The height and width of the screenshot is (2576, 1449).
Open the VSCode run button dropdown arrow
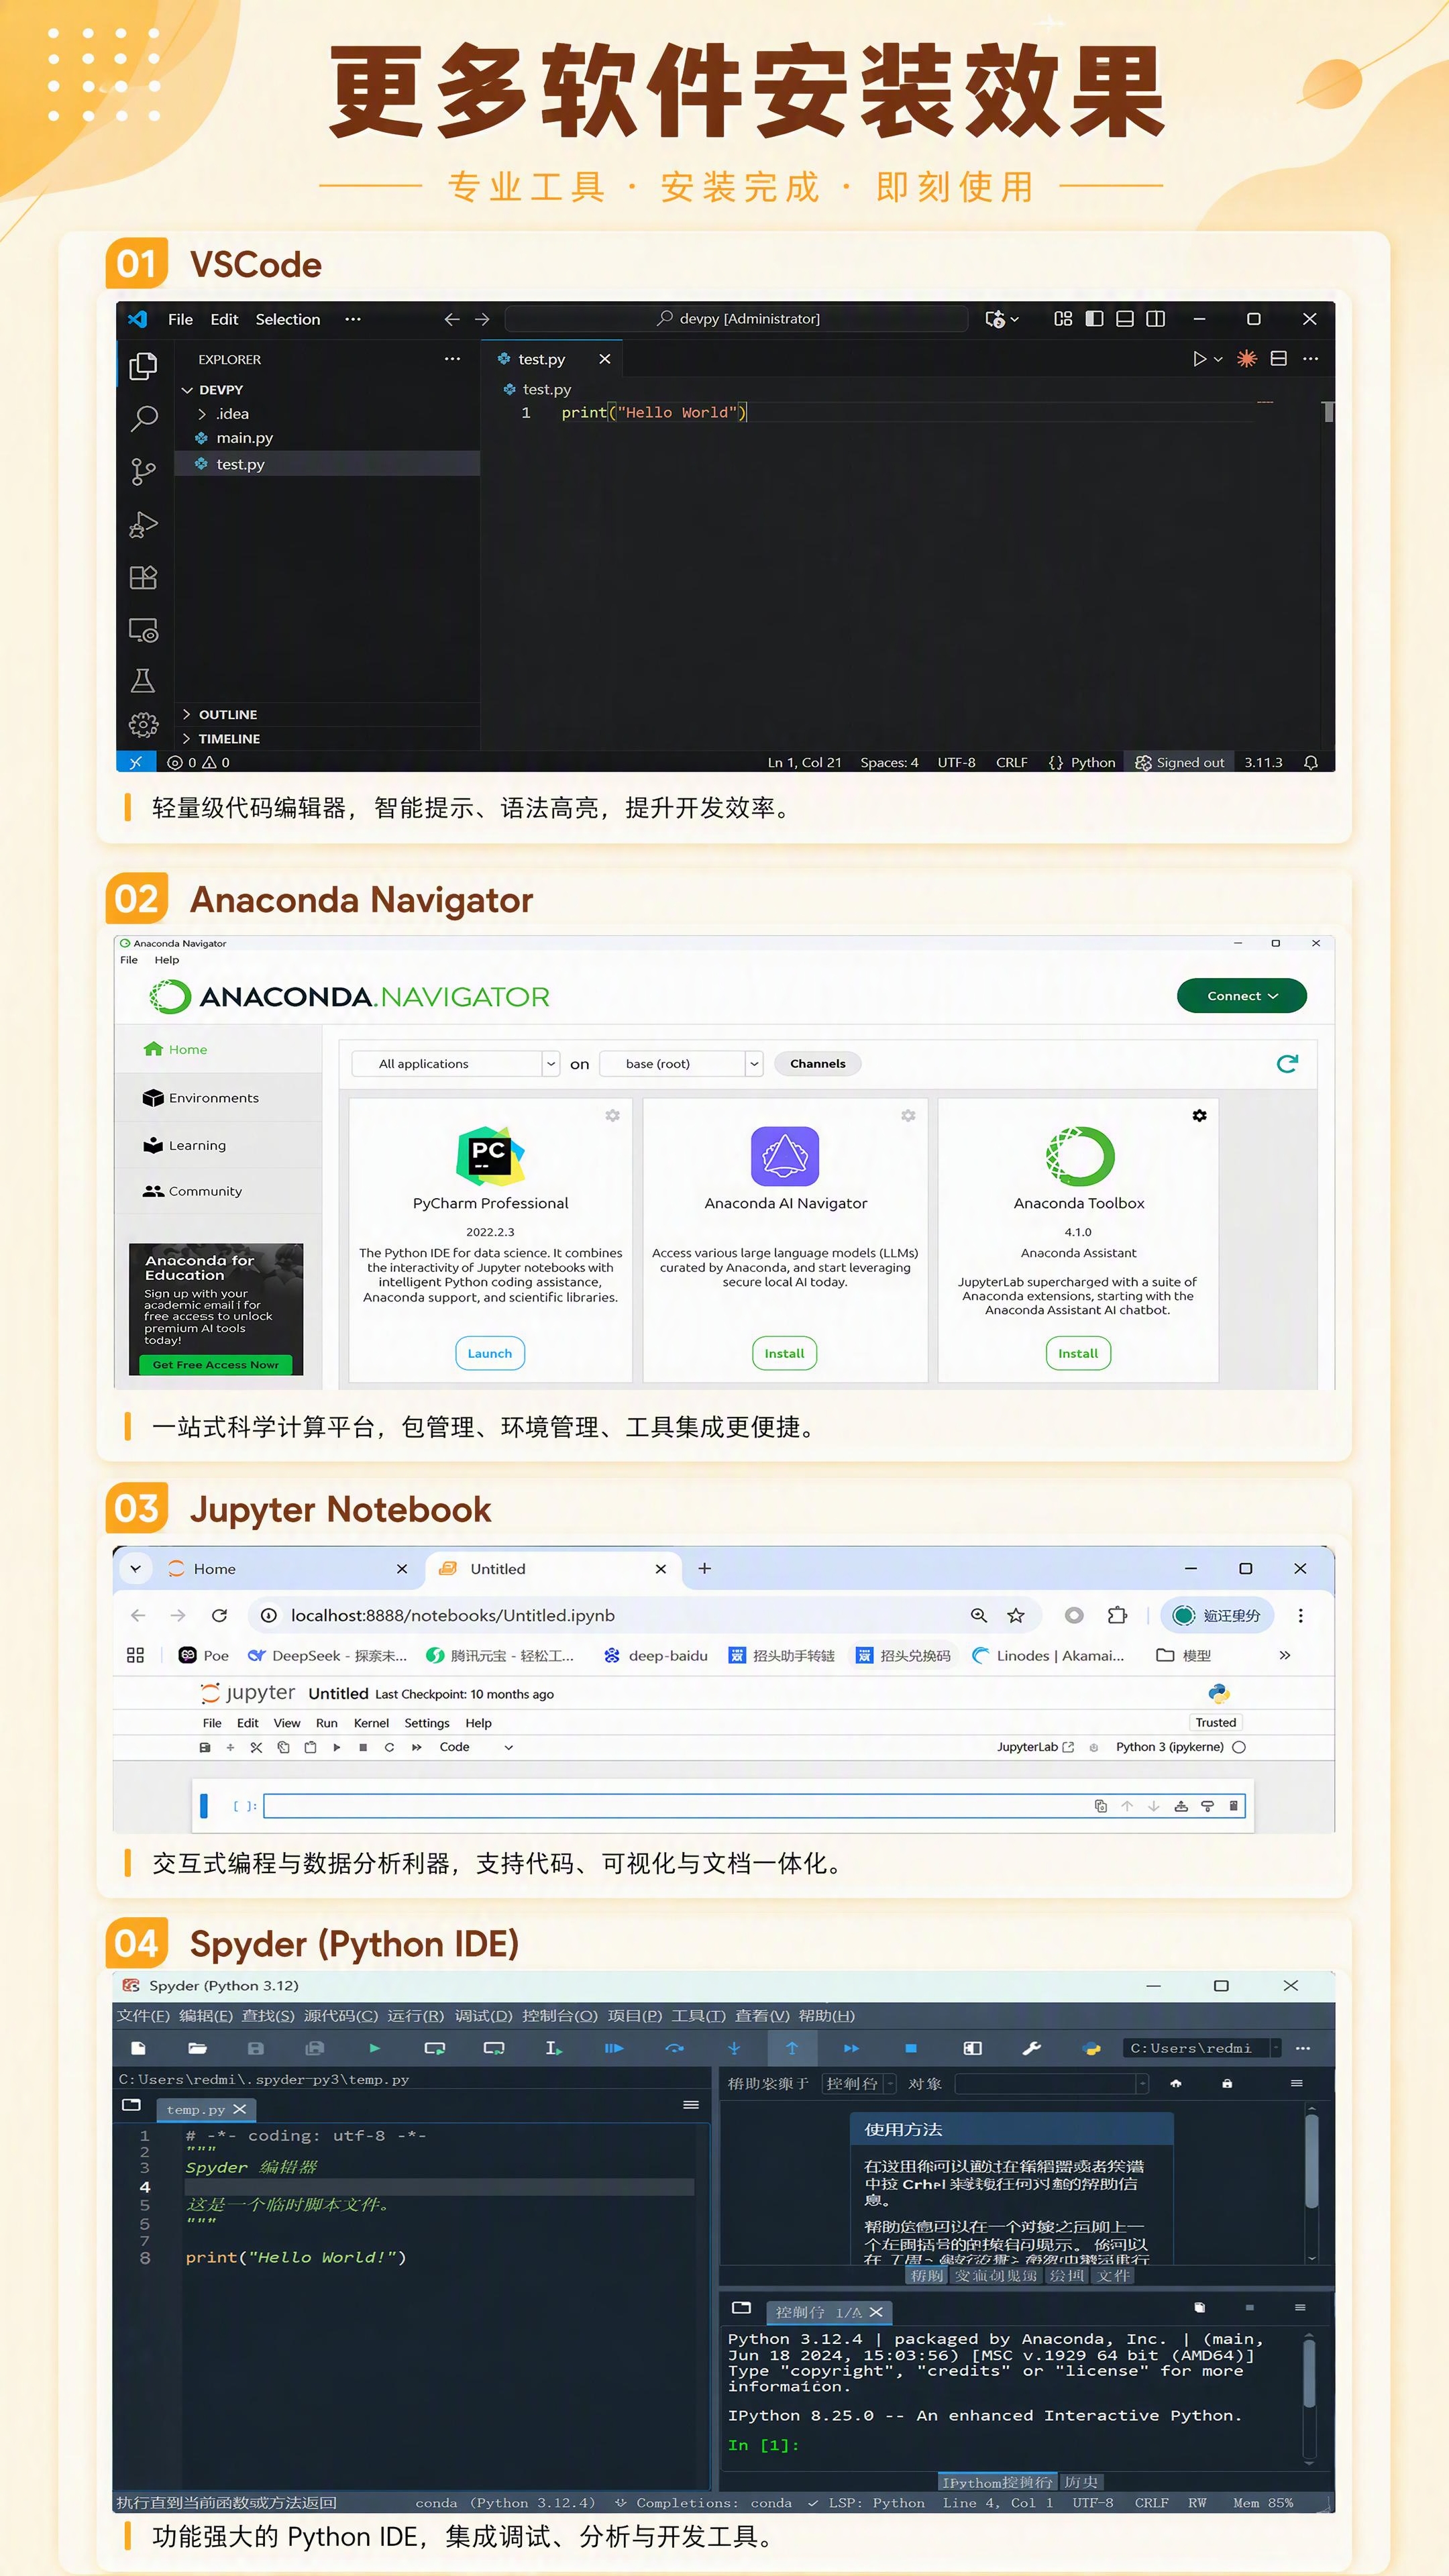point(1218,358)
